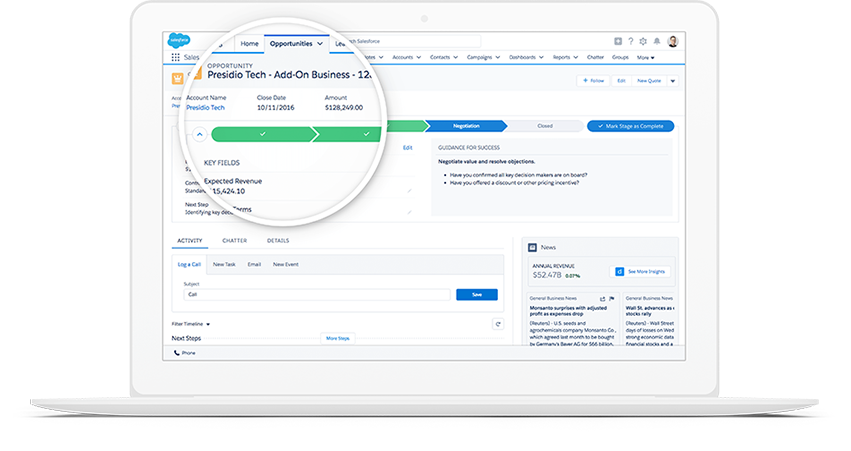The height and width of the screenshot is (451, 851).
Task: Select the Email composer tab
Action: [x=255, y=264]
